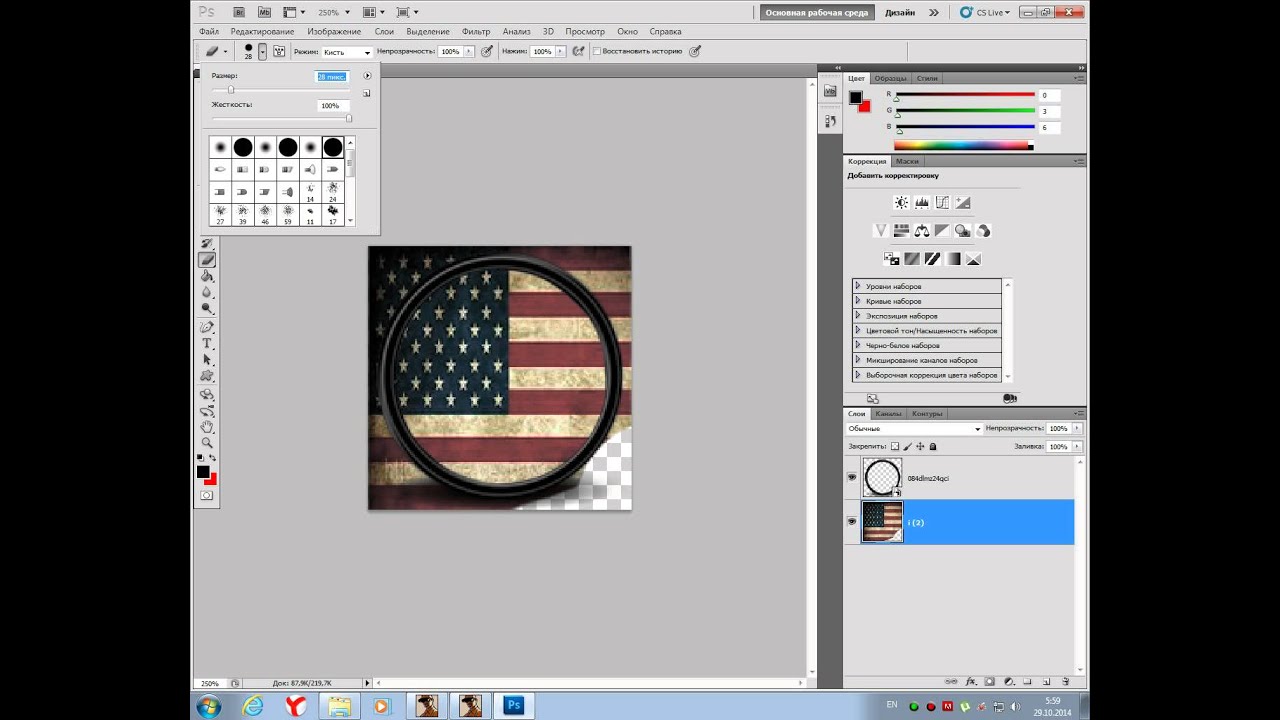Click 'Основная рабочая среда' workspace button

818,12
